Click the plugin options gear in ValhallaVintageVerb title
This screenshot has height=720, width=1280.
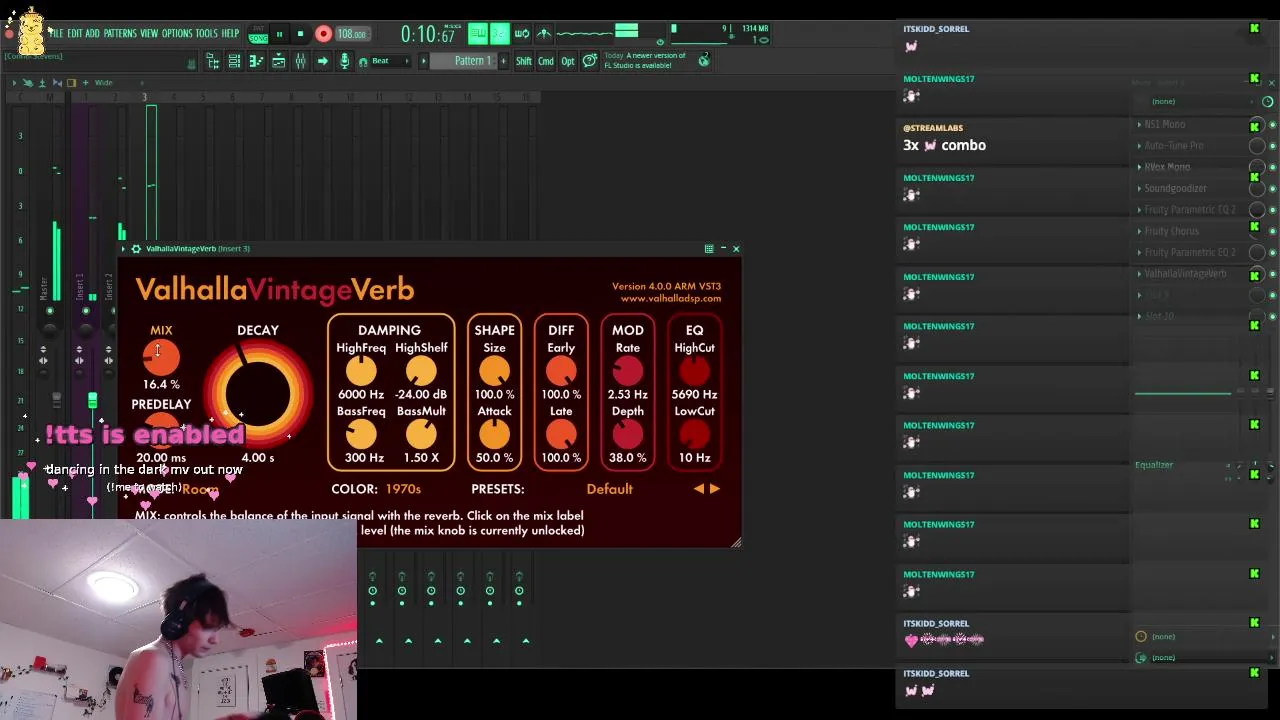click(x=136, y=249)
